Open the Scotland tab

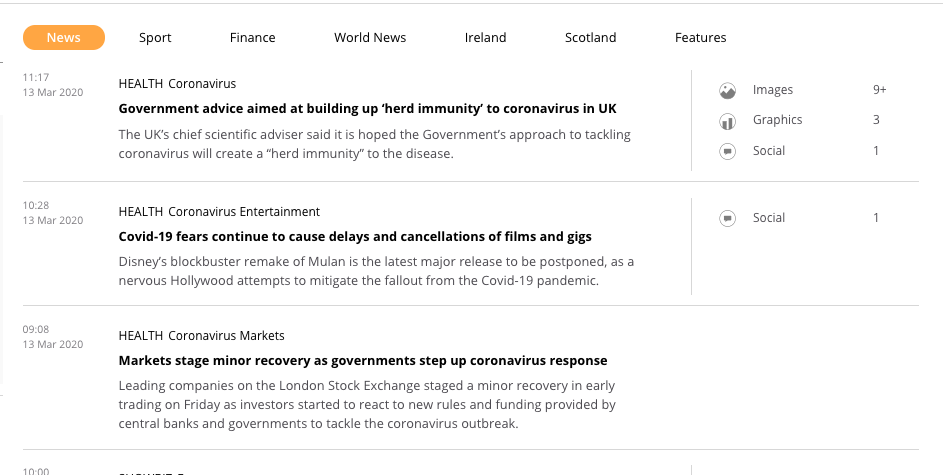(590, 38)
